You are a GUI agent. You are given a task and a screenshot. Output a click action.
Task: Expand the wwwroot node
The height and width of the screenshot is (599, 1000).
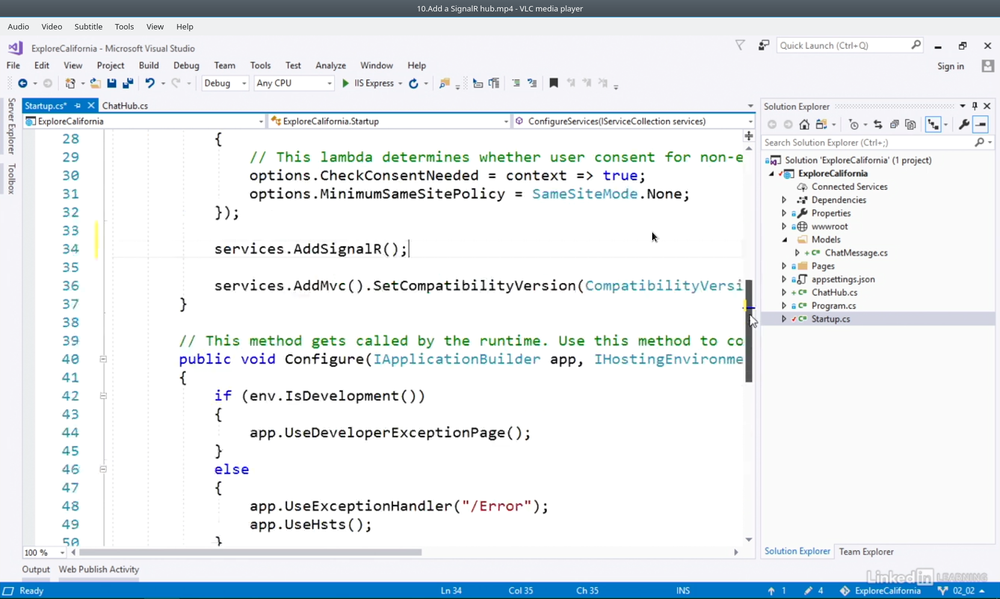pyautogui.click(x=784, y=226)
